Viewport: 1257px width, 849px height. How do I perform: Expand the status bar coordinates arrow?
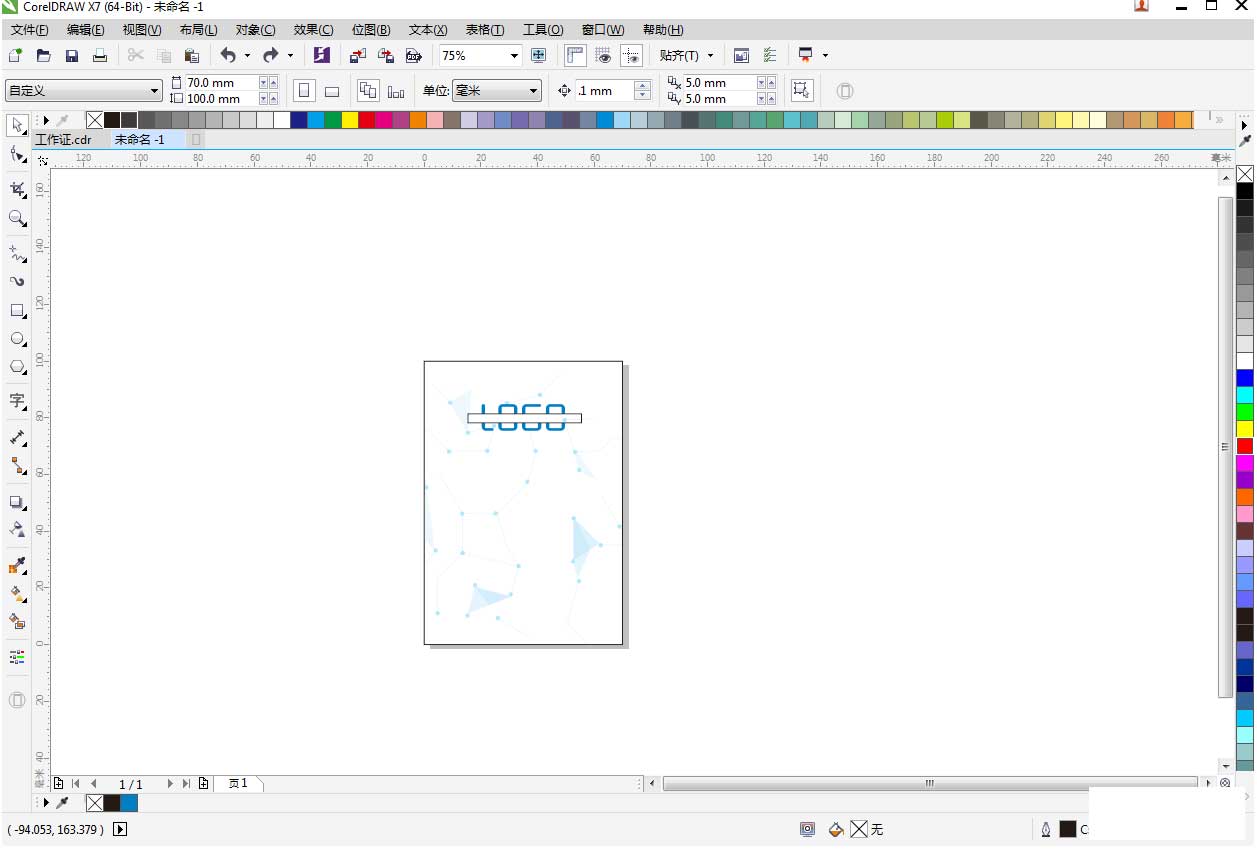click(121, 829)
